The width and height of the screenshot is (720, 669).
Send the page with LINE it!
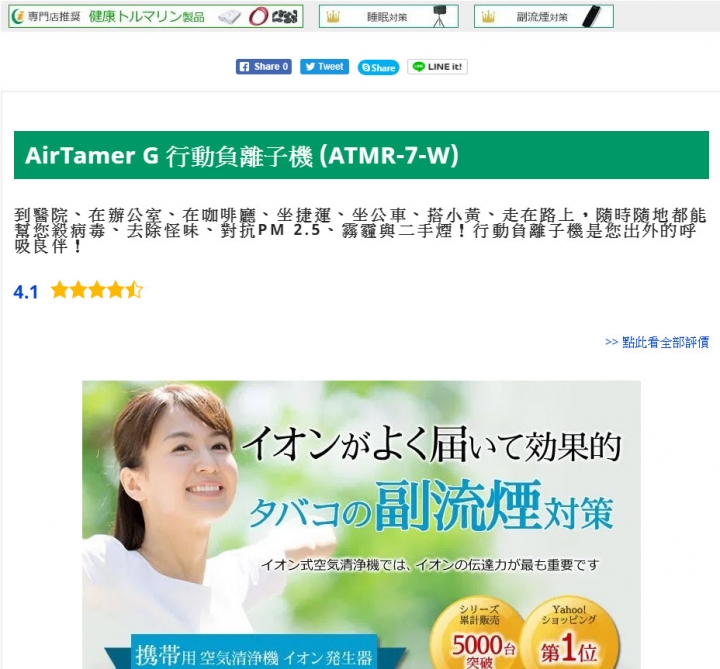pos(437,67)
